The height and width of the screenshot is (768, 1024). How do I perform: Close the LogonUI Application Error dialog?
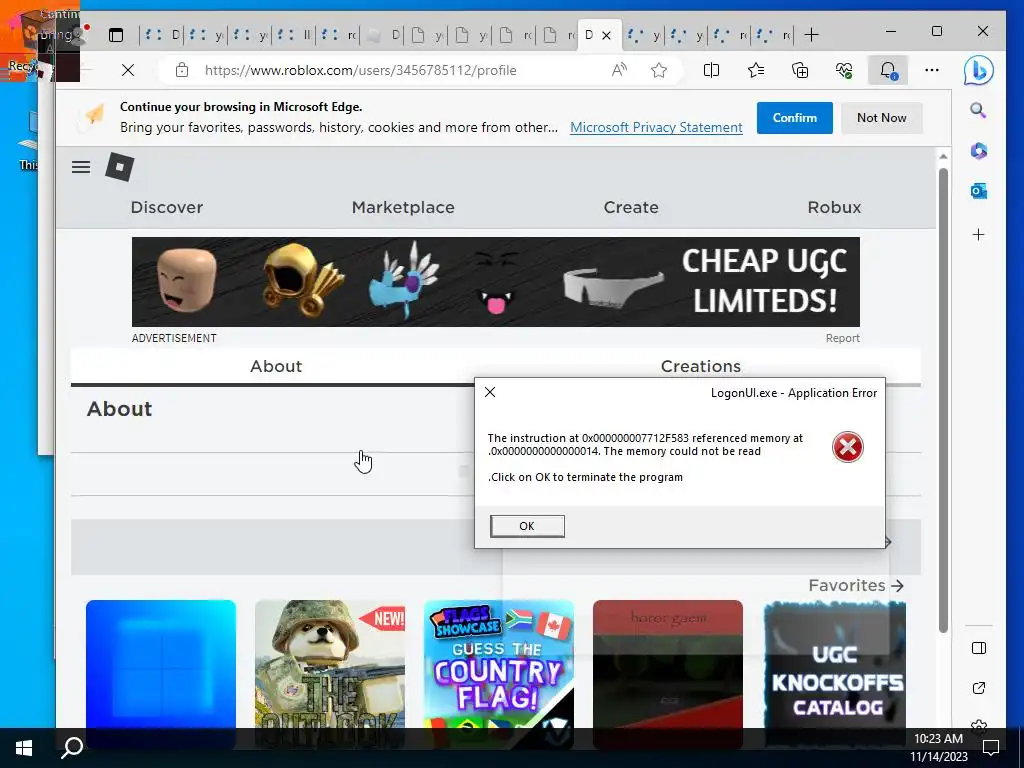[490, 392]
